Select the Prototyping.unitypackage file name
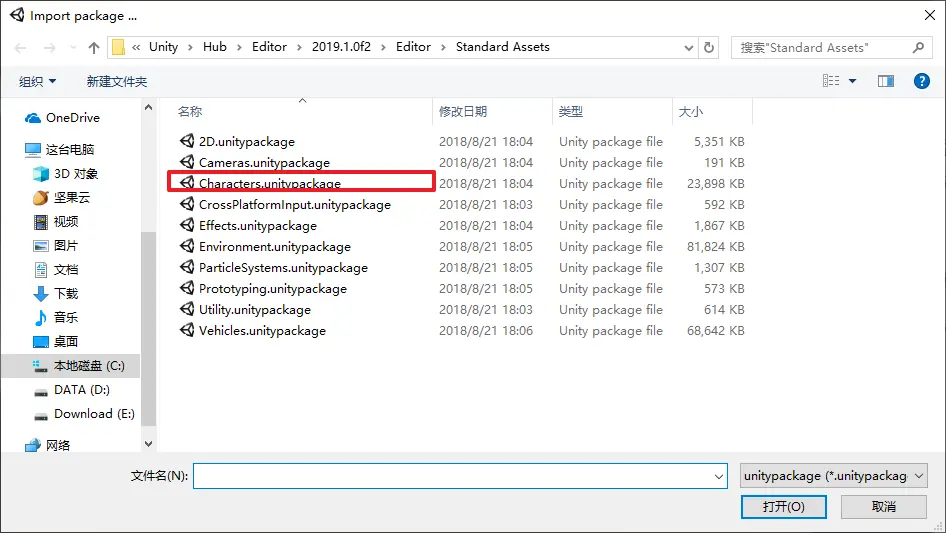946x533 pixels. coord(273,289)
